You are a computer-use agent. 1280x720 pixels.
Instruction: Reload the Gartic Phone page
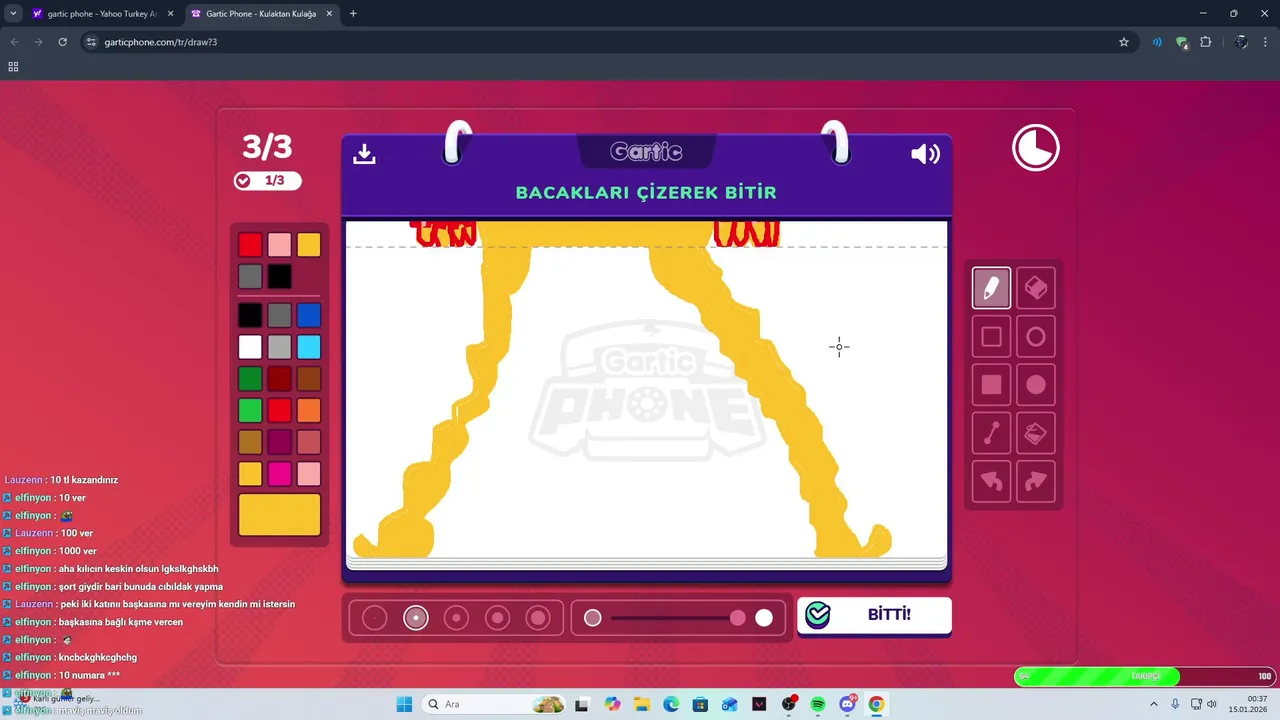(62, 42)
